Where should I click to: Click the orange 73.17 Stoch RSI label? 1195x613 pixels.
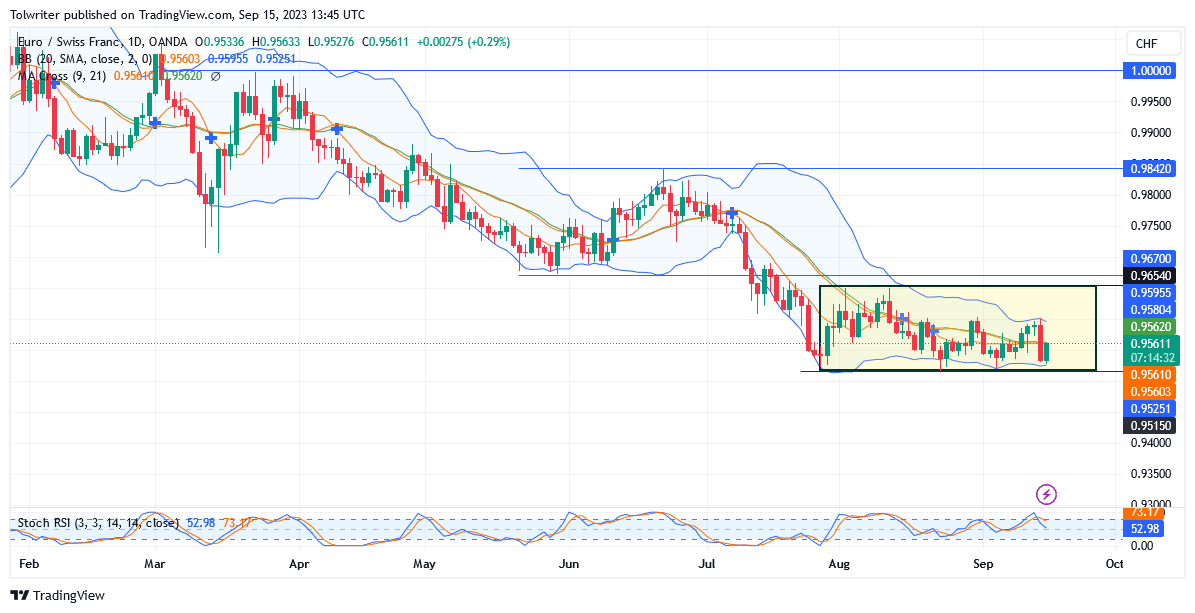(1141, 515)
